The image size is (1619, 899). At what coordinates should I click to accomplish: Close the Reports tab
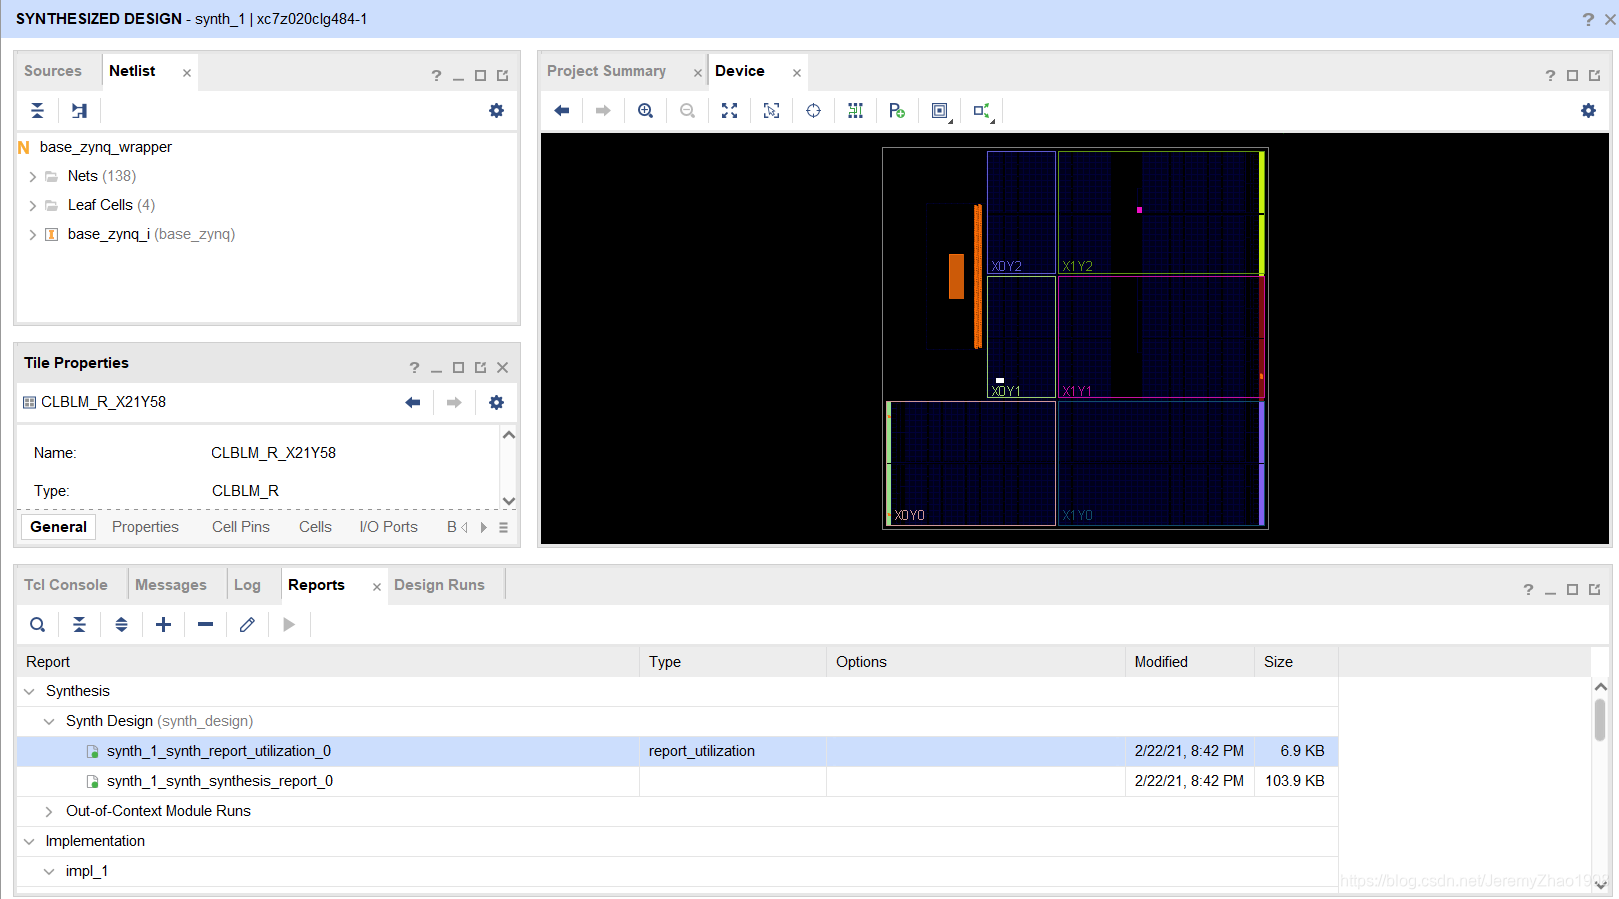pos(377,587)
